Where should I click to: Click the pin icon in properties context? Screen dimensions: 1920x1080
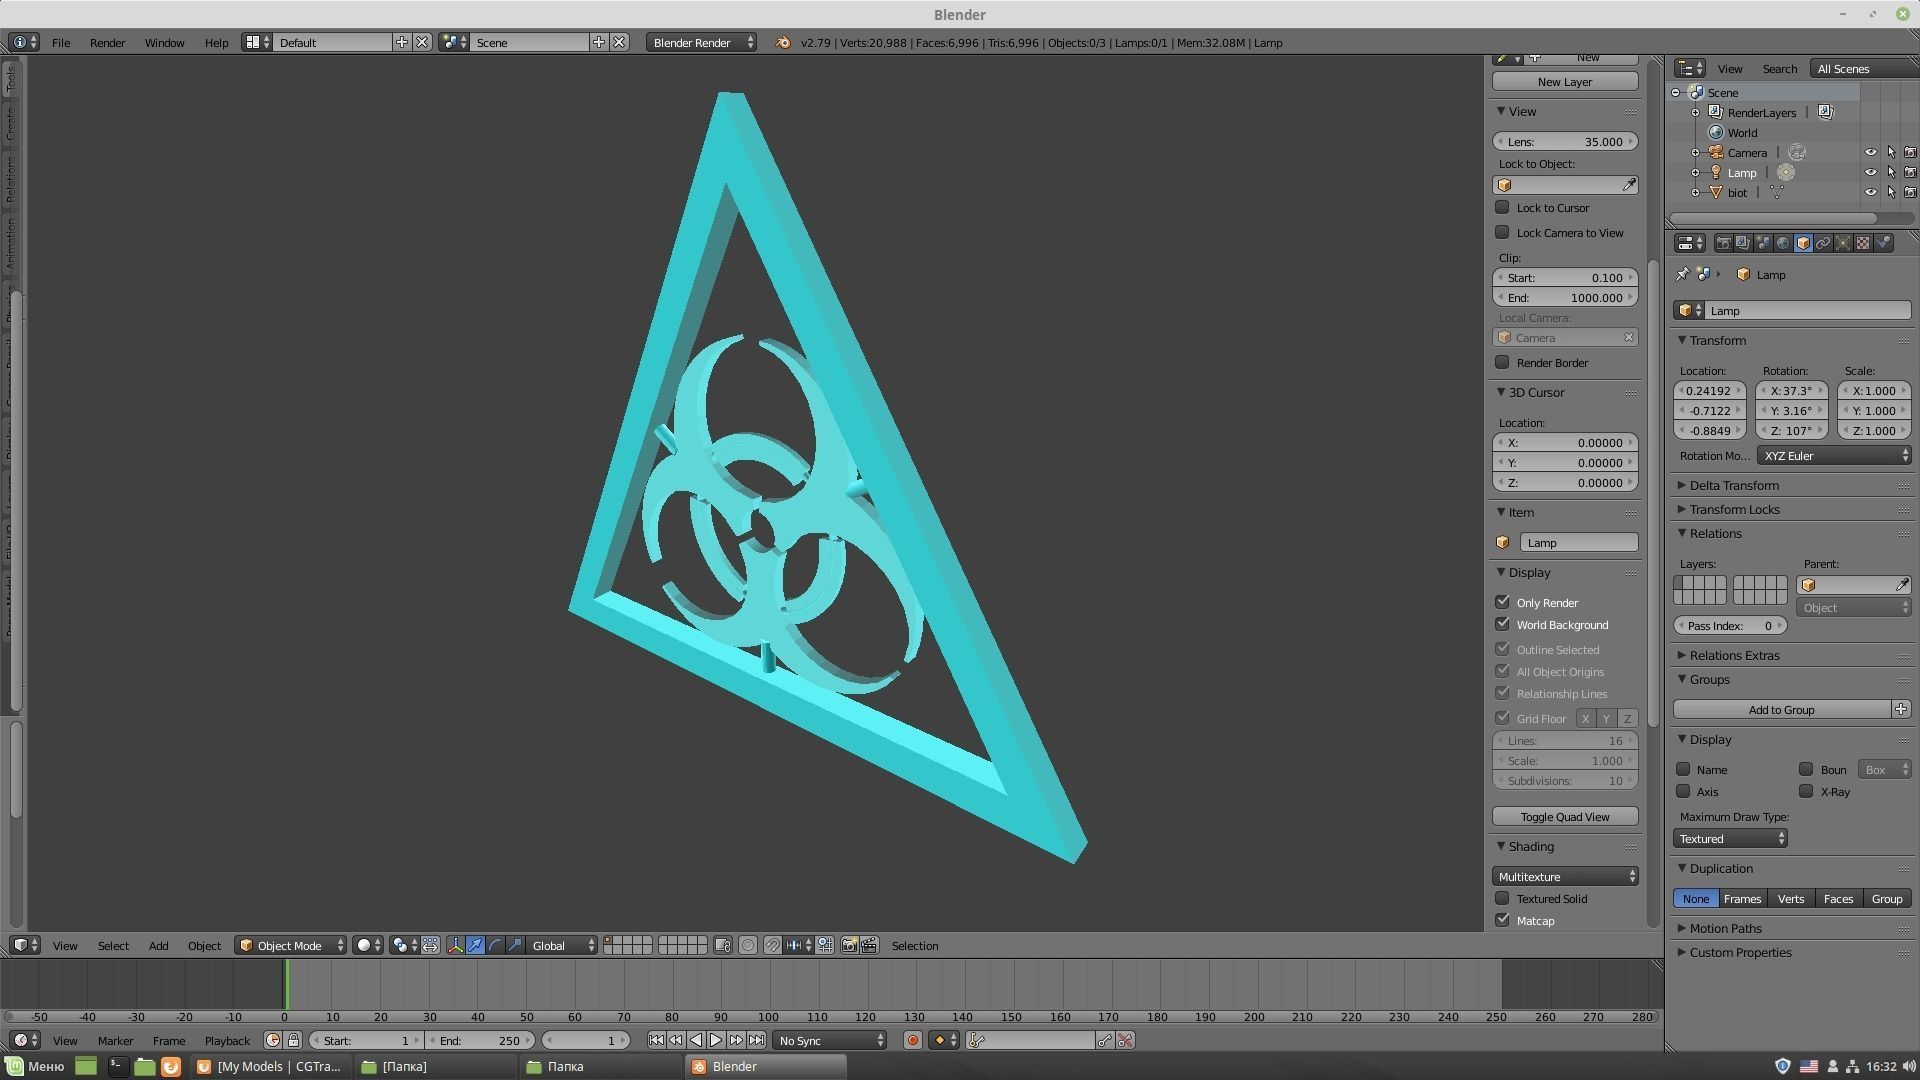coord(1682,275)
